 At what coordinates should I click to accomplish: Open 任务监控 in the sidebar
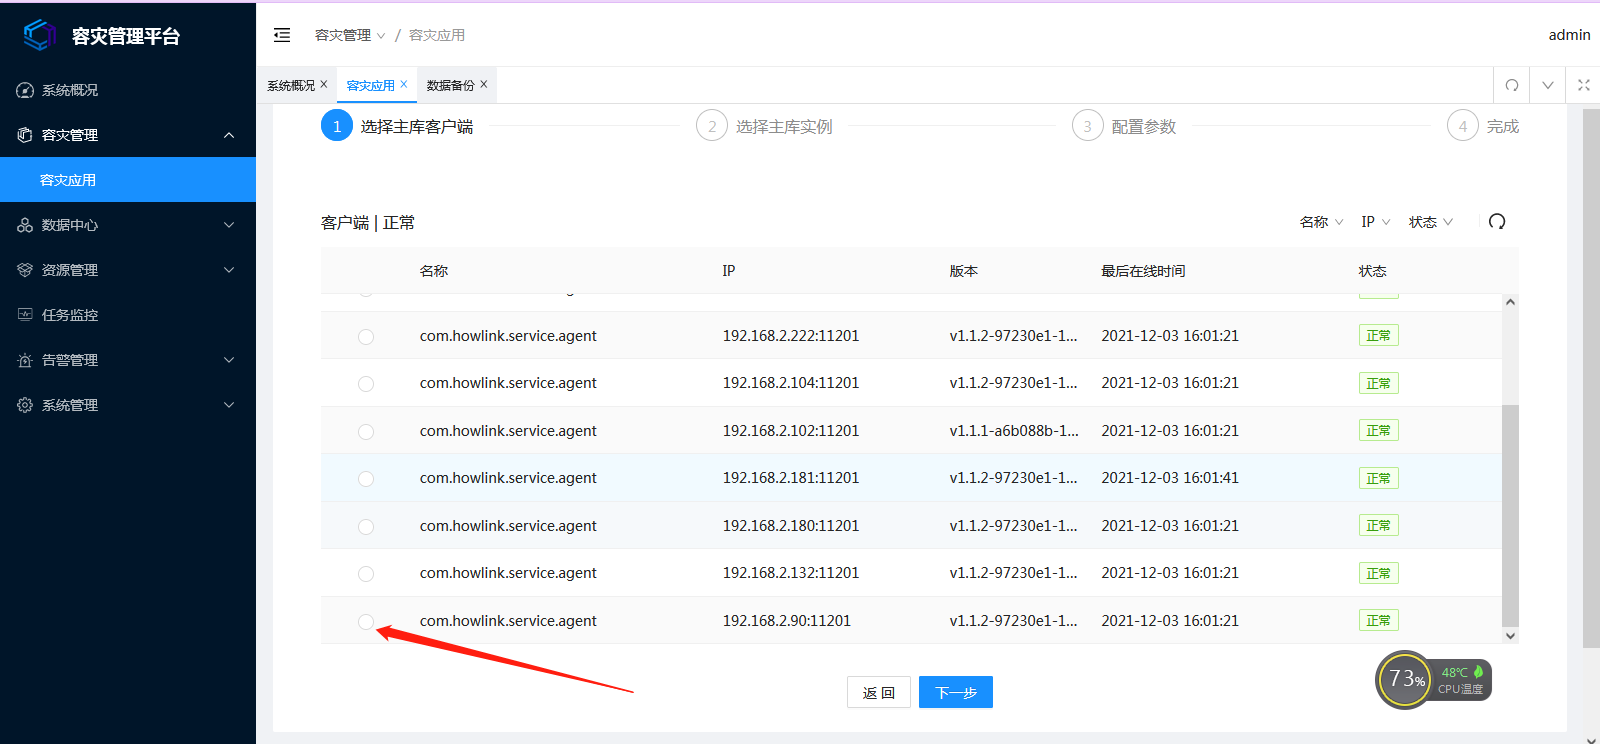[x=128, y=315]
